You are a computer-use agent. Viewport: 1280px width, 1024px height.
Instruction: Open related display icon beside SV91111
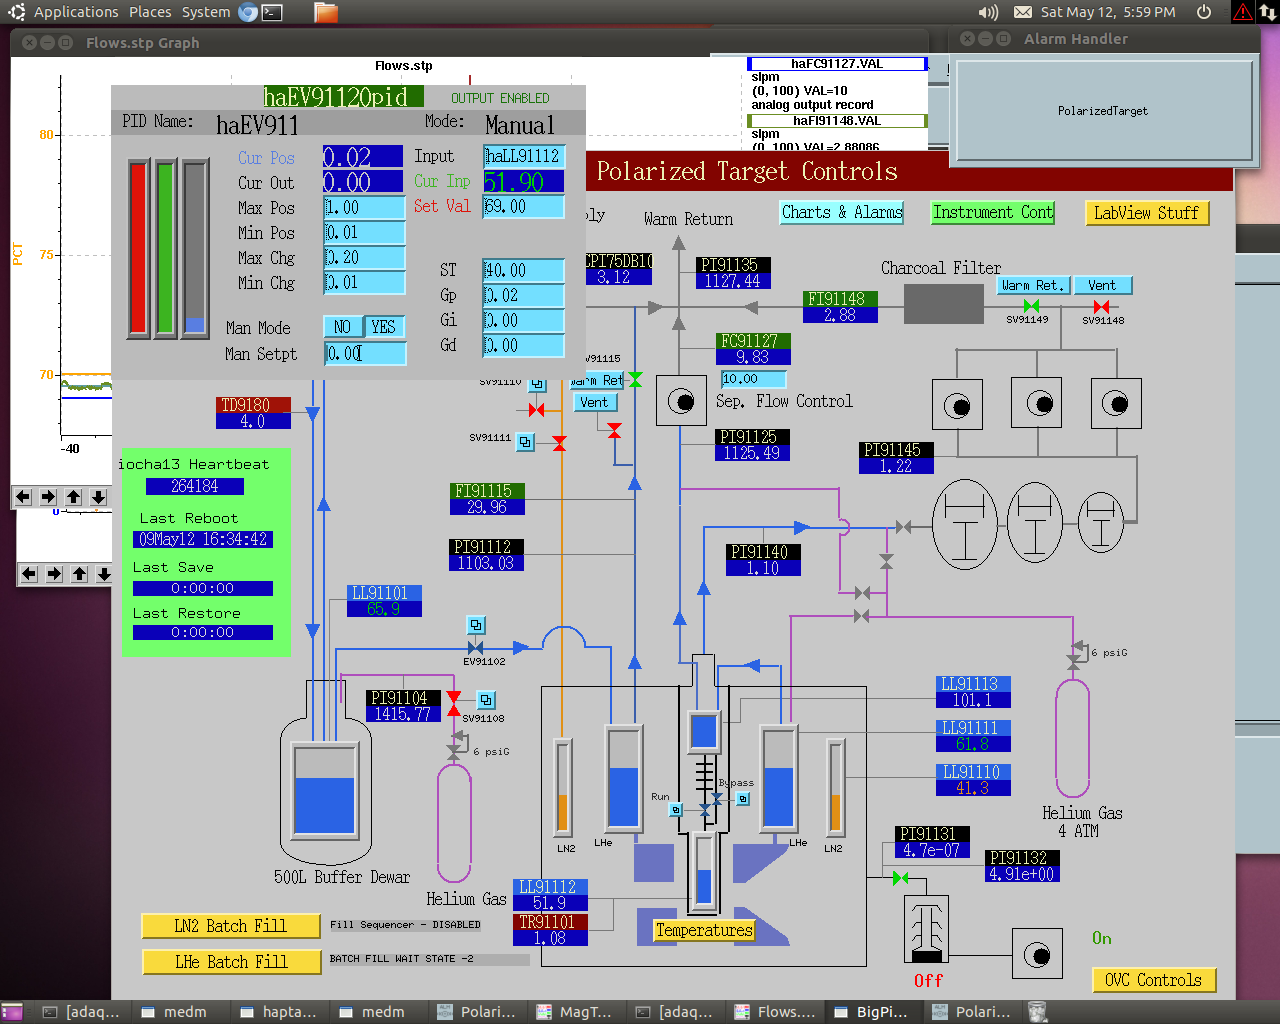tap(525, 441)
